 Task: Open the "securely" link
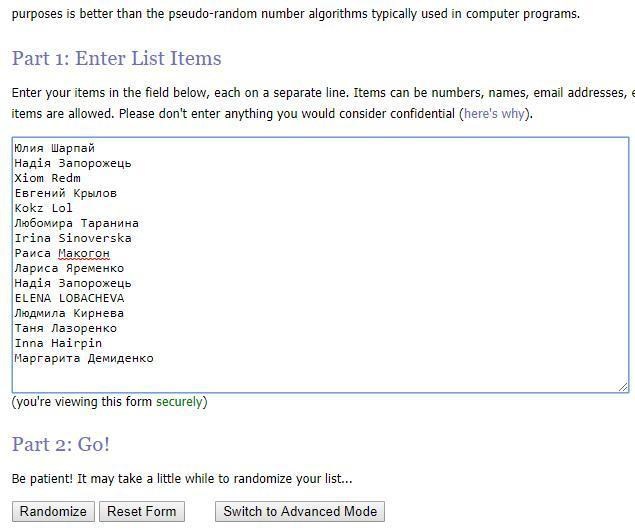point(179,402)
